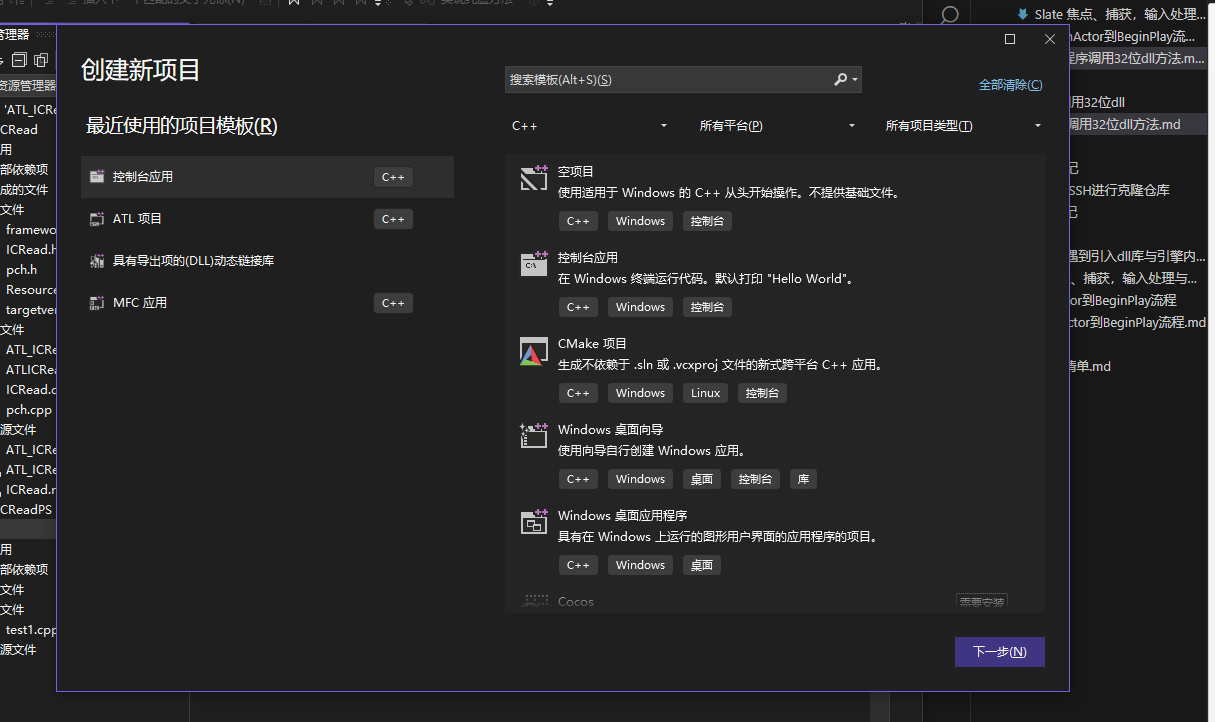Click the MFC 应用 template icon
Image resolution: width=1215 pixels, height=722 pixels.
click(x=97, y=303)
